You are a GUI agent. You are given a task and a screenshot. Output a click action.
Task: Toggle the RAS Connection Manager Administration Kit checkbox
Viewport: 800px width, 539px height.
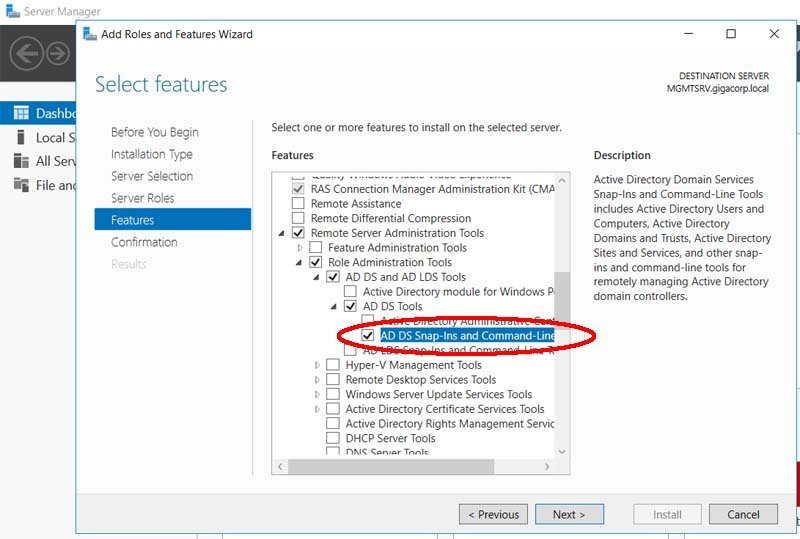298,189
